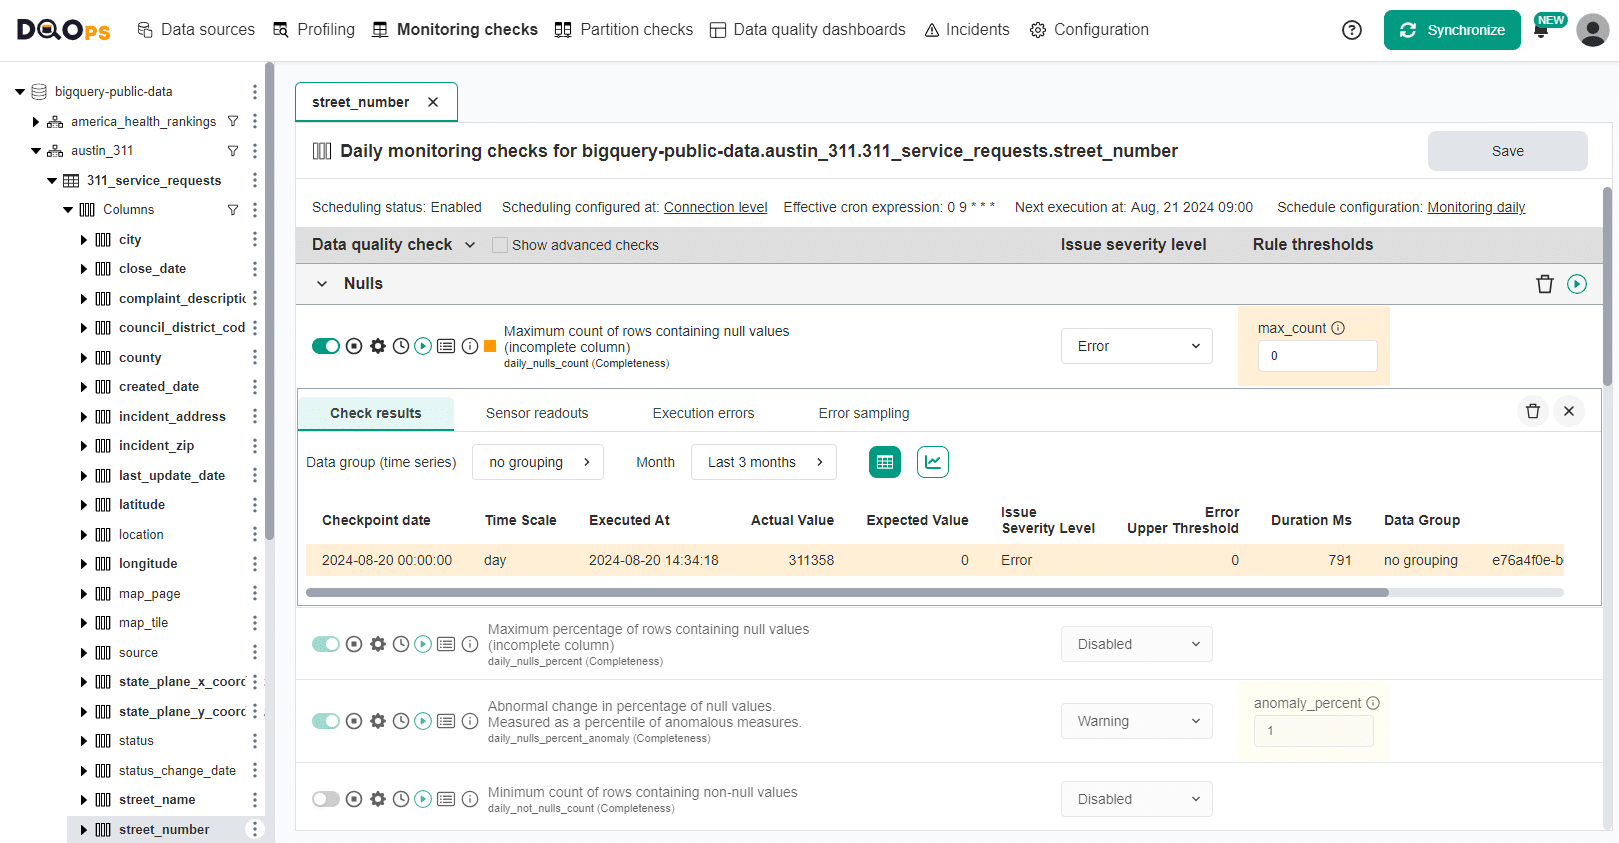1619x843 pixels.
Task: Open the help question mark icon
Action: click(1352, 30)
